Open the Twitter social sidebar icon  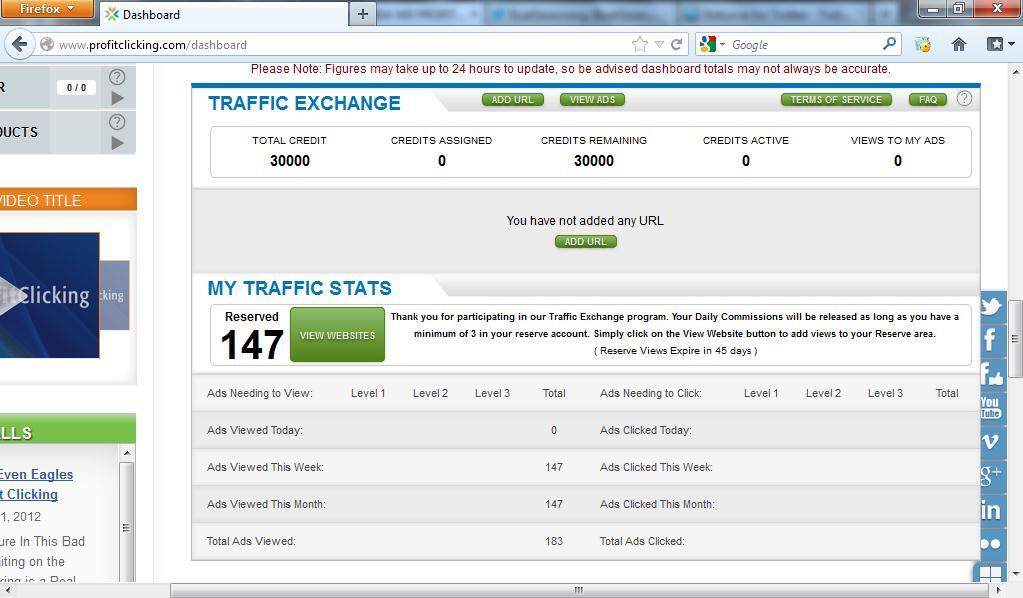tap(991, 306)
